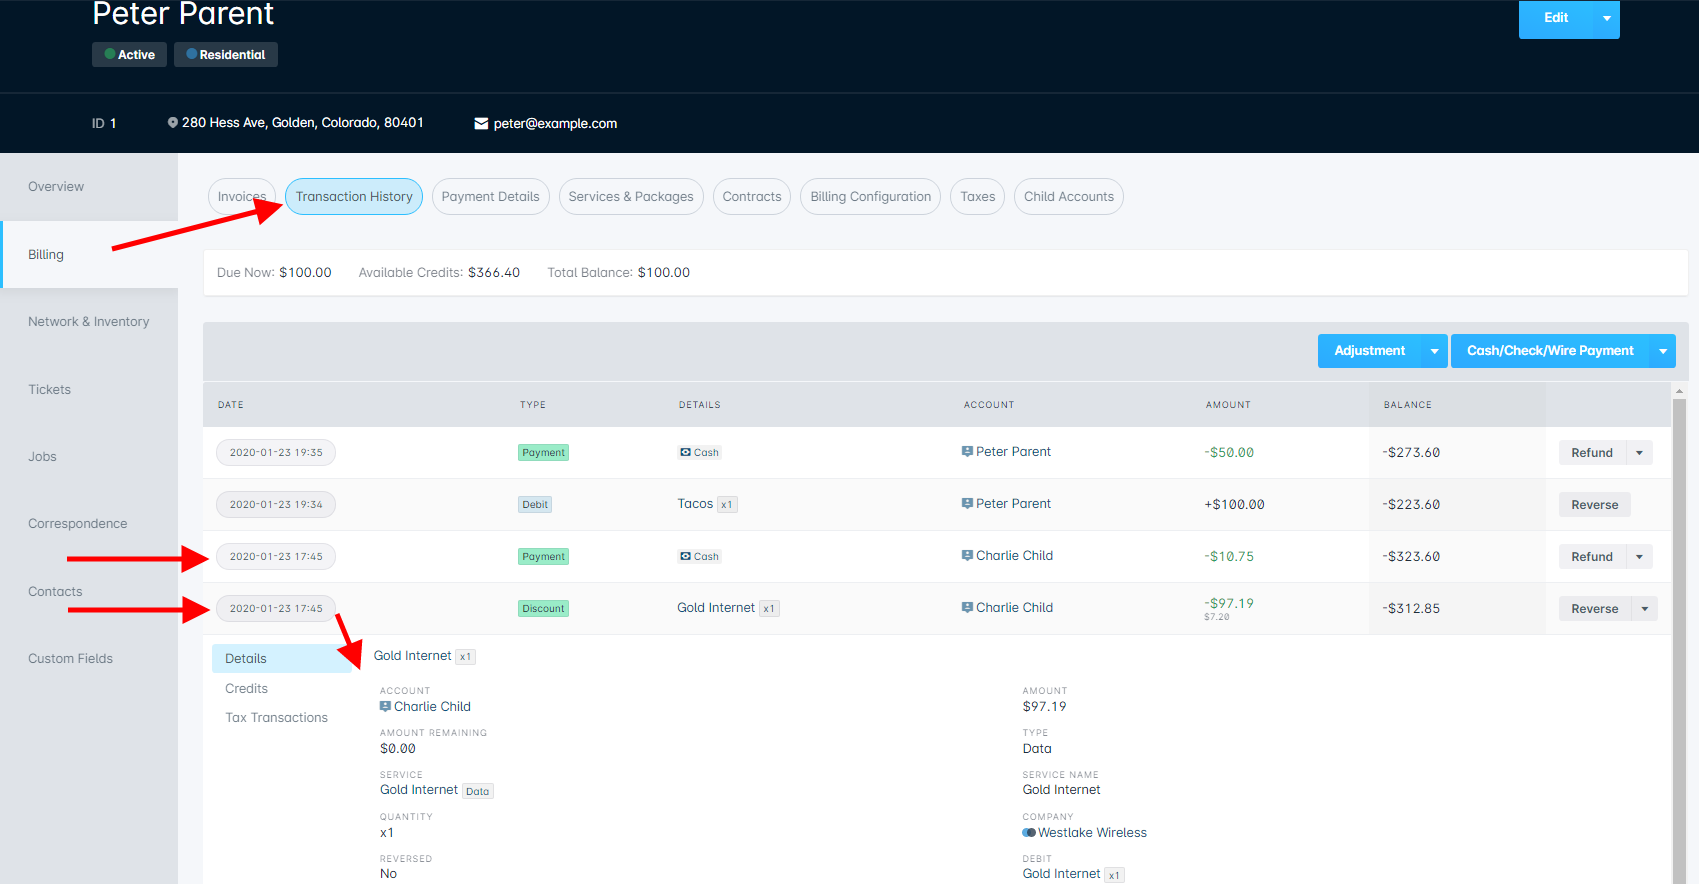The width and height of the screenshot is (1699, 884).
Task: Click the Gold Internet Data service link
Action: tap(436, 790)
